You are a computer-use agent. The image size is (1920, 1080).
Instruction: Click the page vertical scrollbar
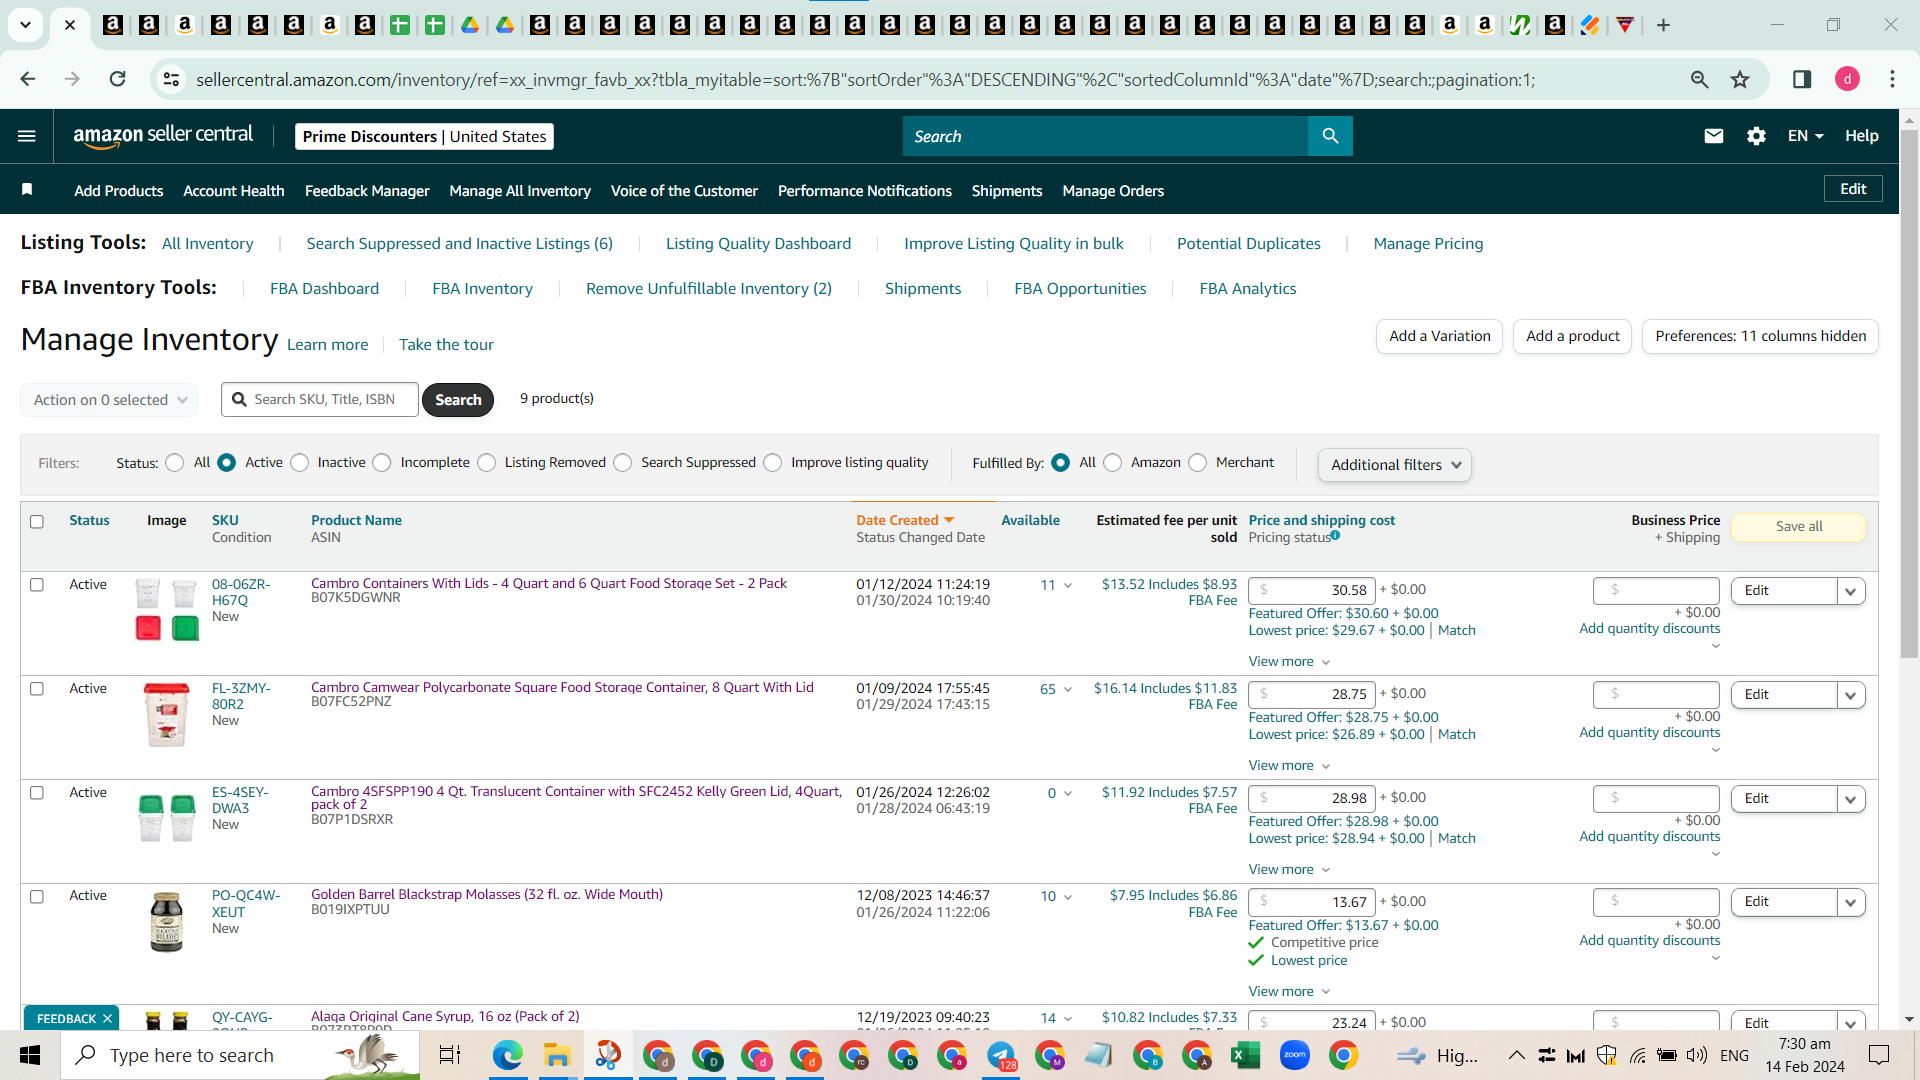(x=1909, y=394)
